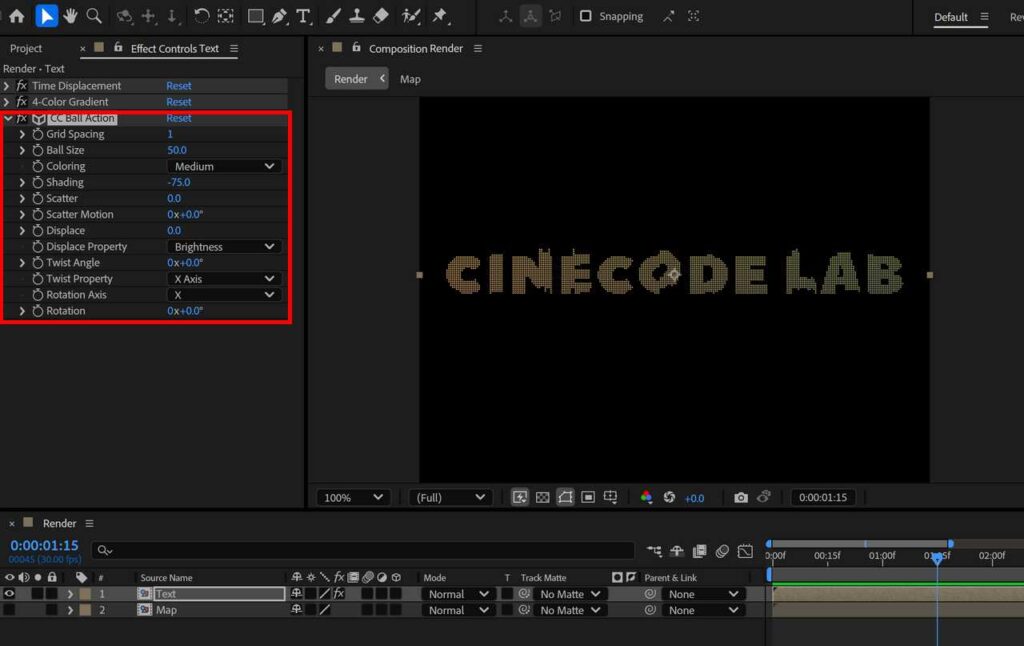The image size is (1024, 646).
Task: Expand the Time Displacement effect
Action: pyautogui.click(x=7, y=86)
